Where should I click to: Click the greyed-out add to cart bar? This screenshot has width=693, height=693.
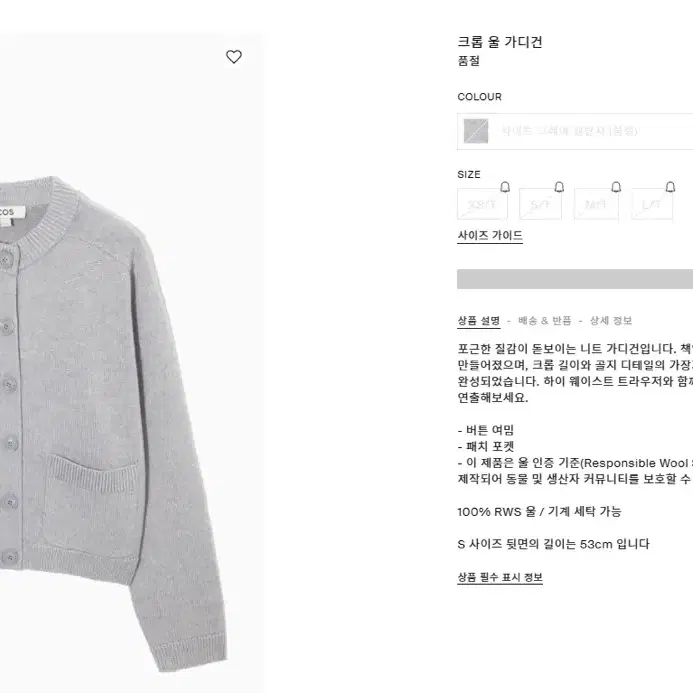[575, 279]
